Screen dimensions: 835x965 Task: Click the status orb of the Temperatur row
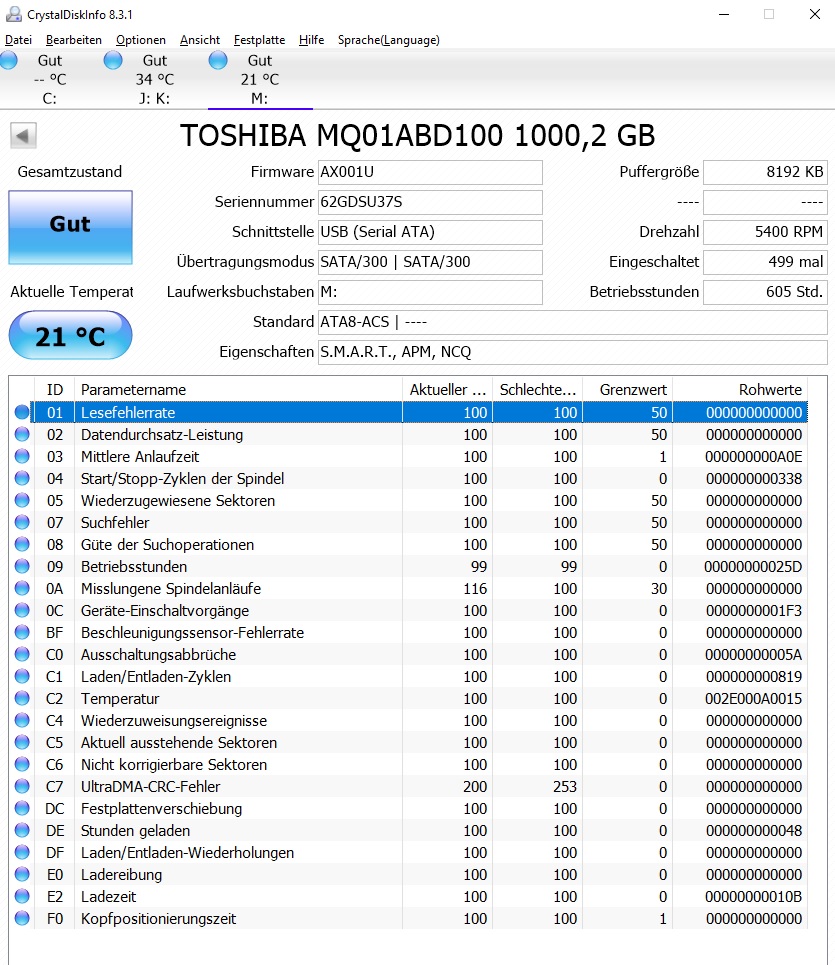point(22,699)
